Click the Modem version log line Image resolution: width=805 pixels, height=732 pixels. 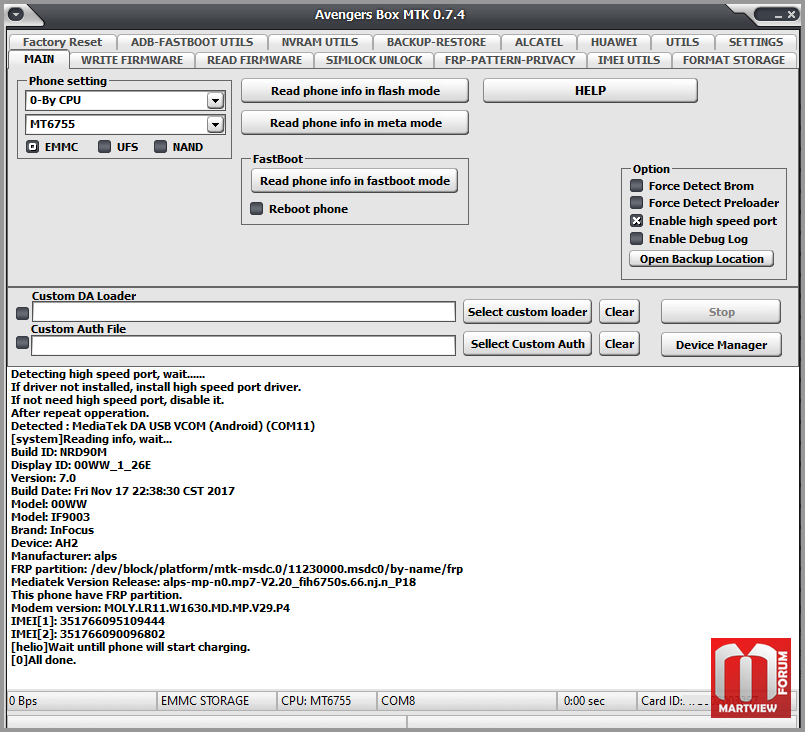click(x=150, y=608)
